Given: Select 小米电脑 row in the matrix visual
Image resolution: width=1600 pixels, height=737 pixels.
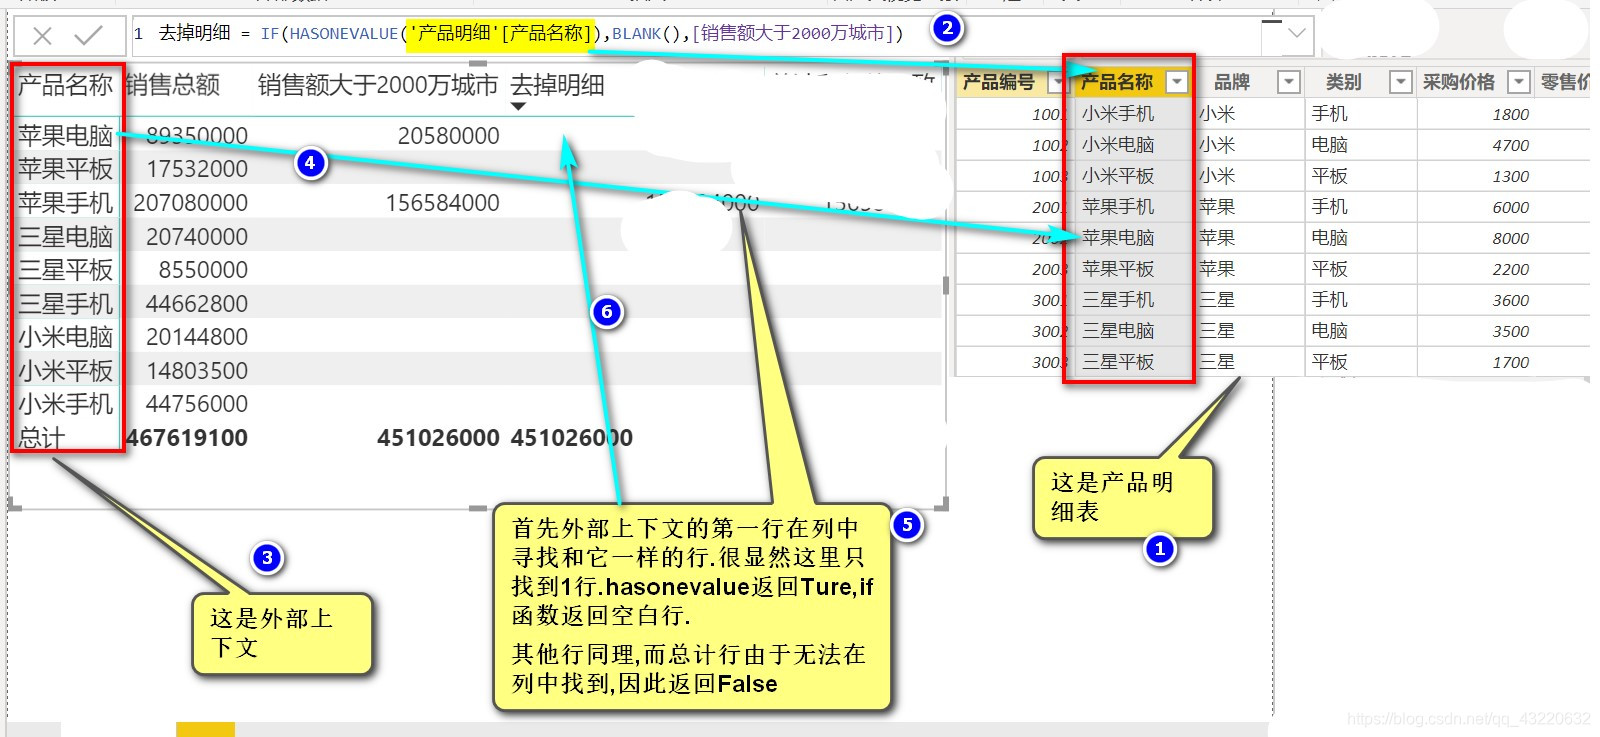Looking at the screenshot, I should [x=65, y=337].
